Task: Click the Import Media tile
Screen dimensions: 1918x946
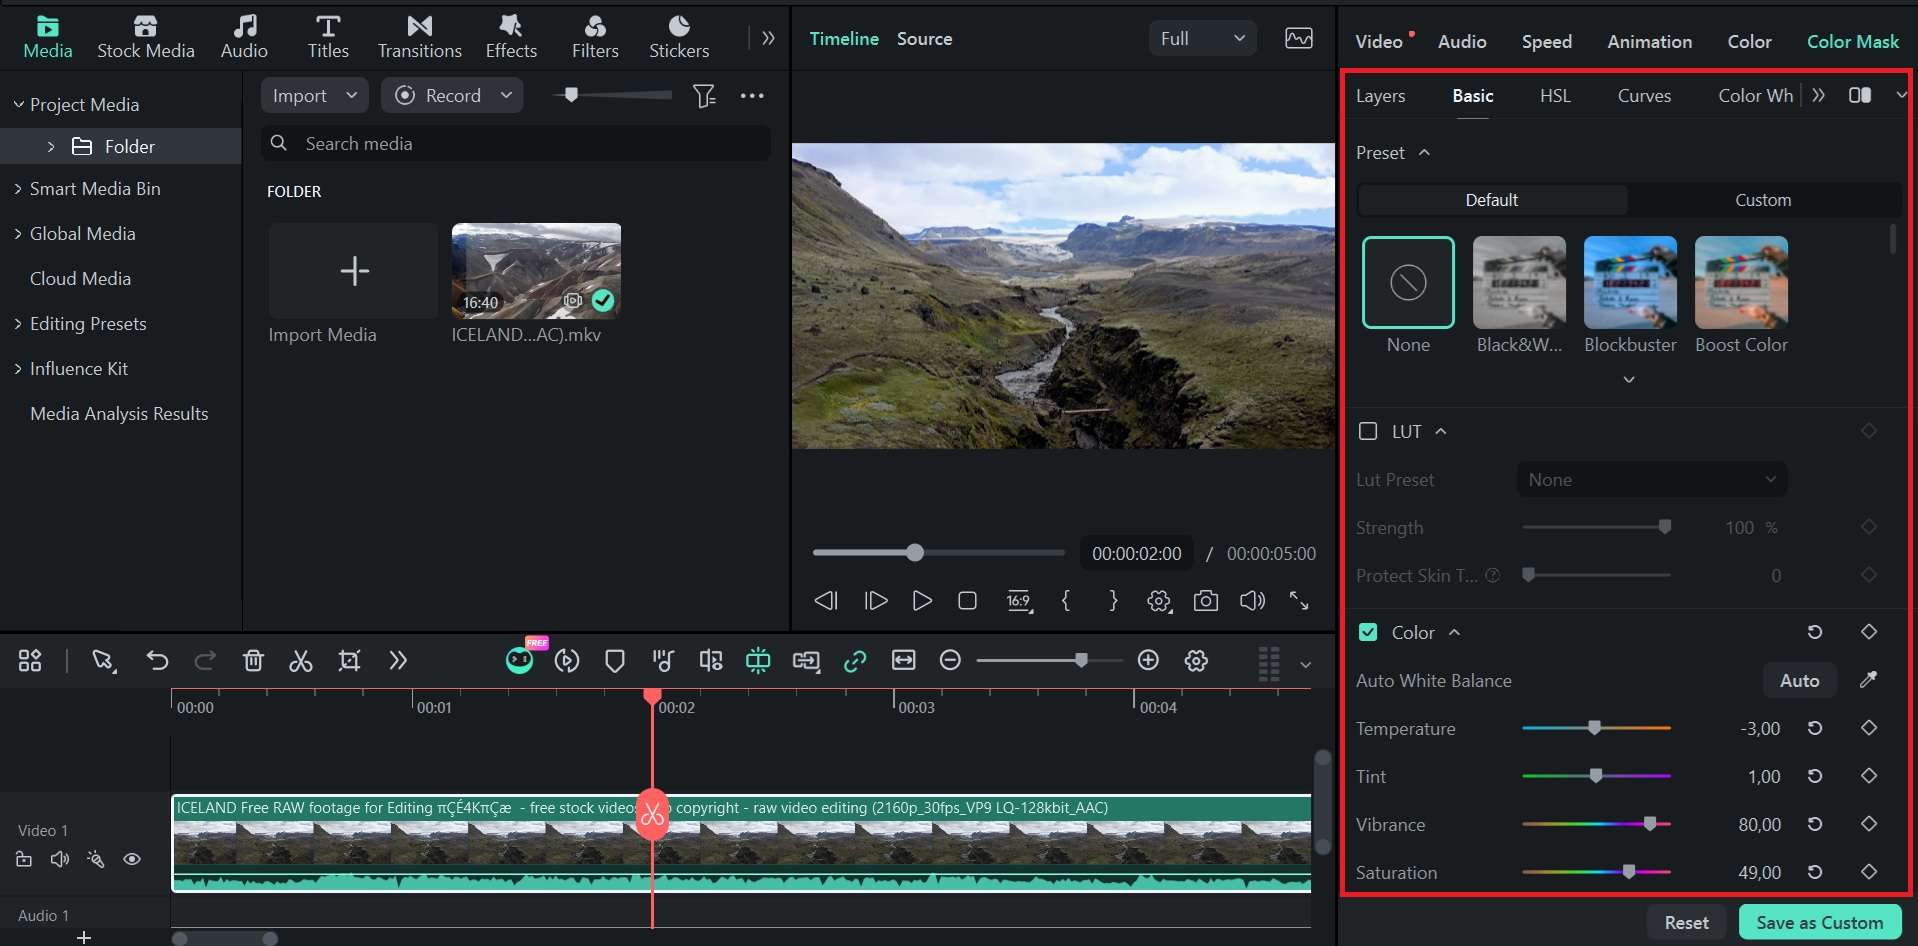Action: [x=353, y=271]
